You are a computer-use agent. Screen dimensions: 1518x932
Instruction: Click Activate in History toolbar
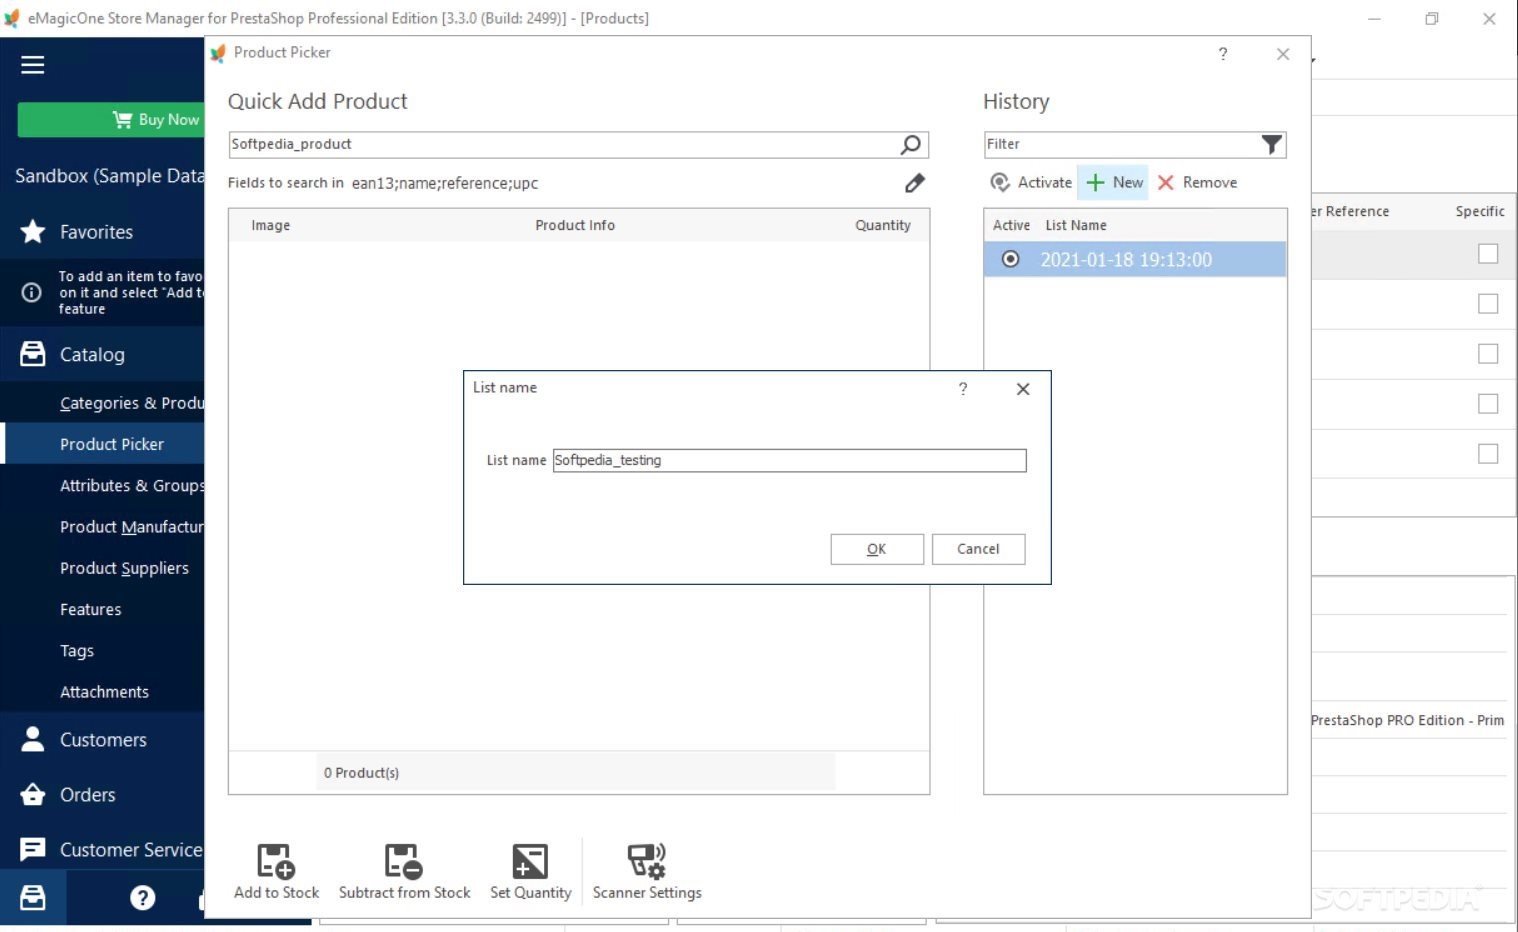[x=1031, y=182]
